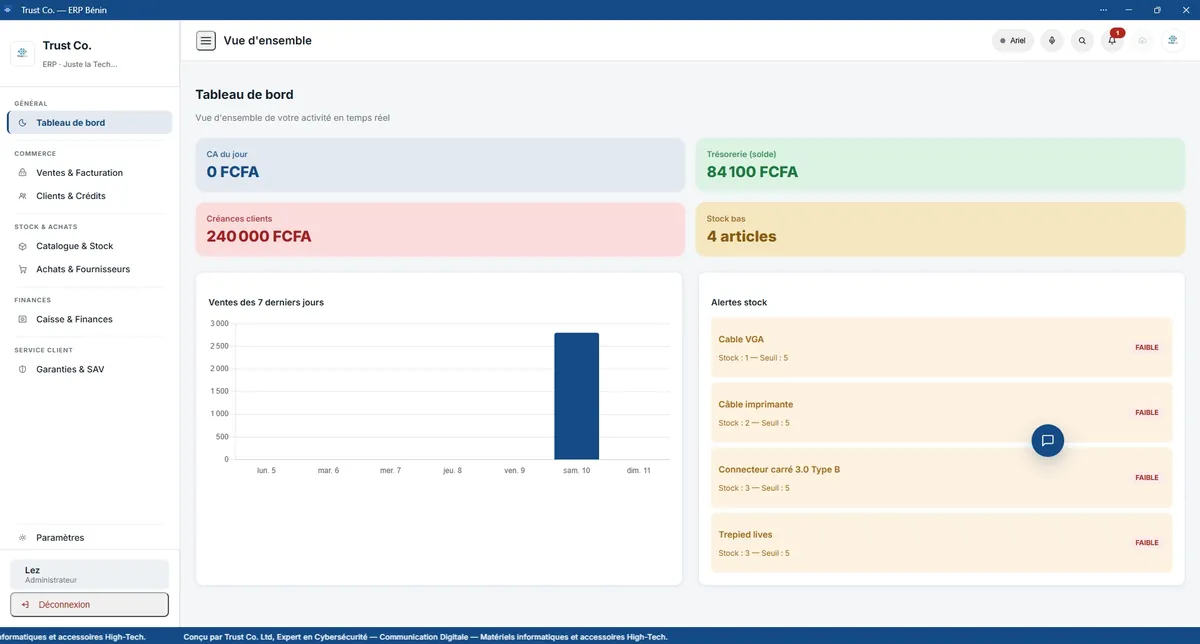Click FAIBLE badge on Trepied lives
This screenshot has width=1200, height=644.
pyautogui.click(x=1146, y=543)
